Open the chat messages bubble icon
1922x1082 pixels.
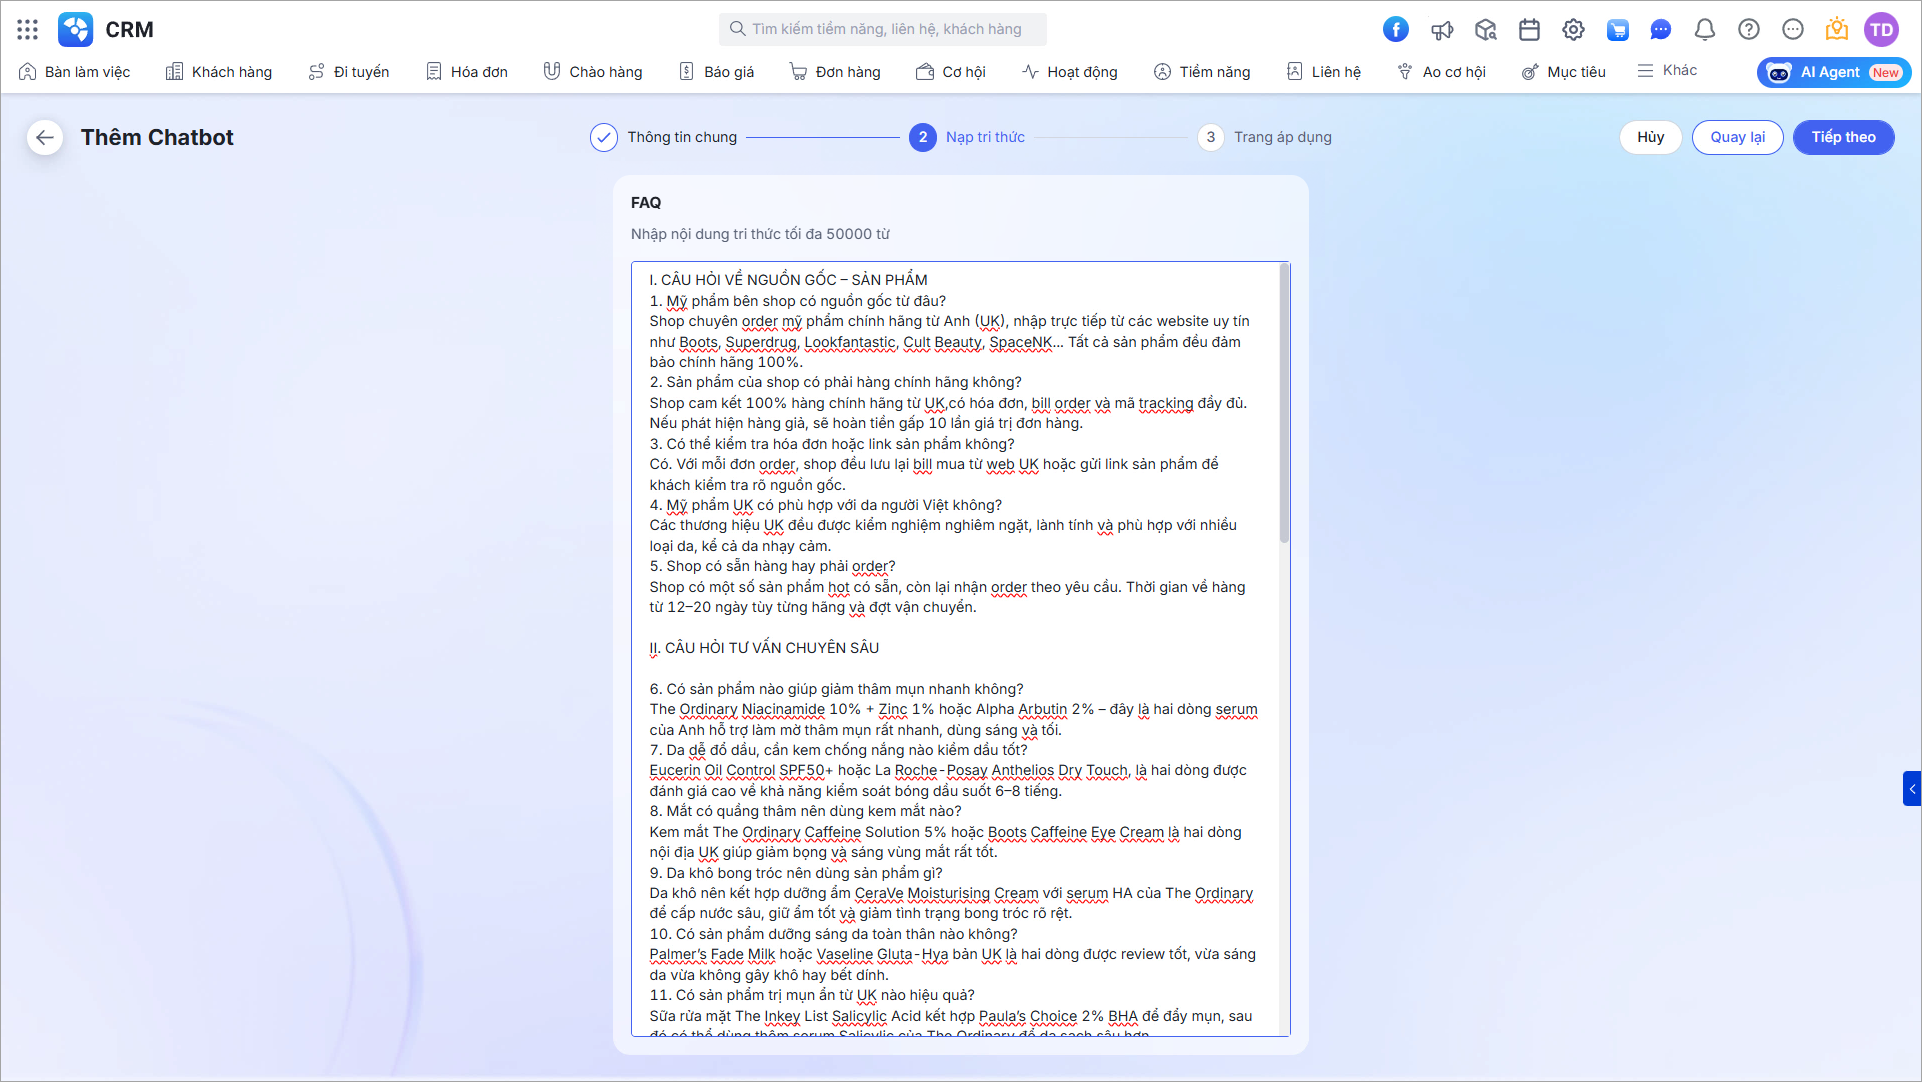tap(1661, 29)
